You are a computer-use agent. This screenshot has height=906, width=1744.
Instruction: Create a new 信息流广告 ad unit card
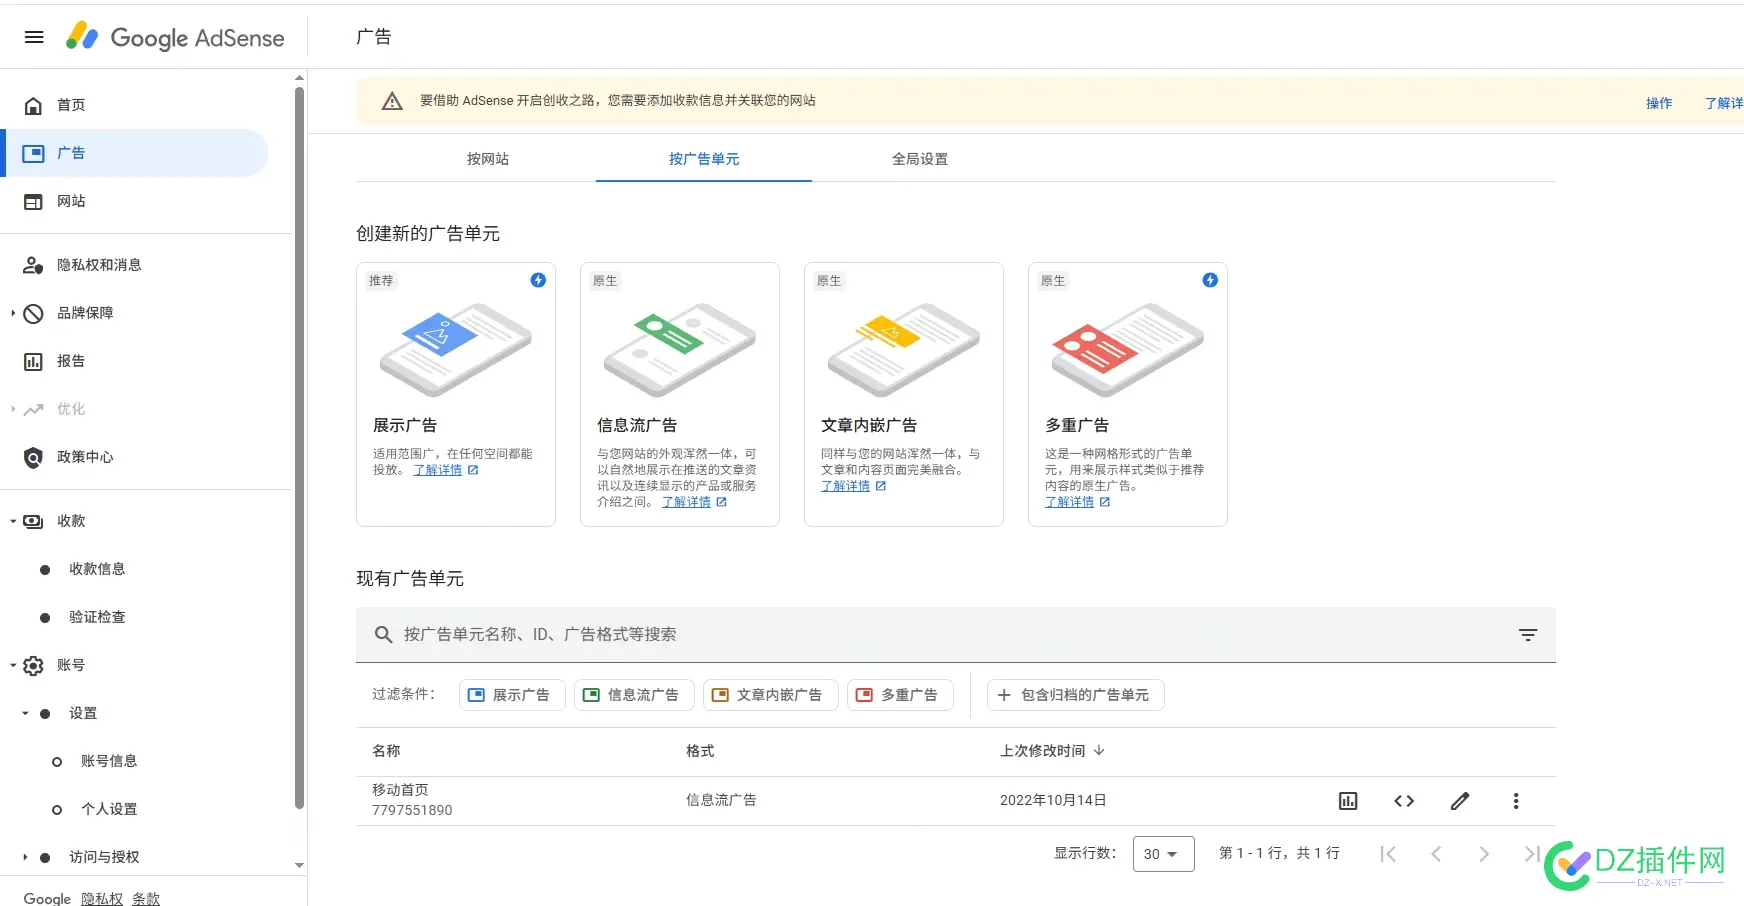(x=680, y=394)
